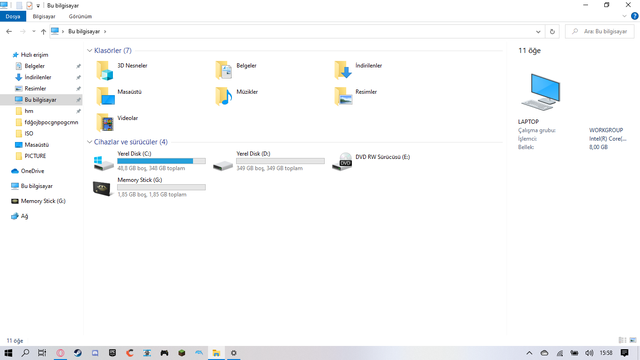Select DVD RW Sürücüsü (E:) drive
This screenshot has height=360, width=640.
[371, 161]
